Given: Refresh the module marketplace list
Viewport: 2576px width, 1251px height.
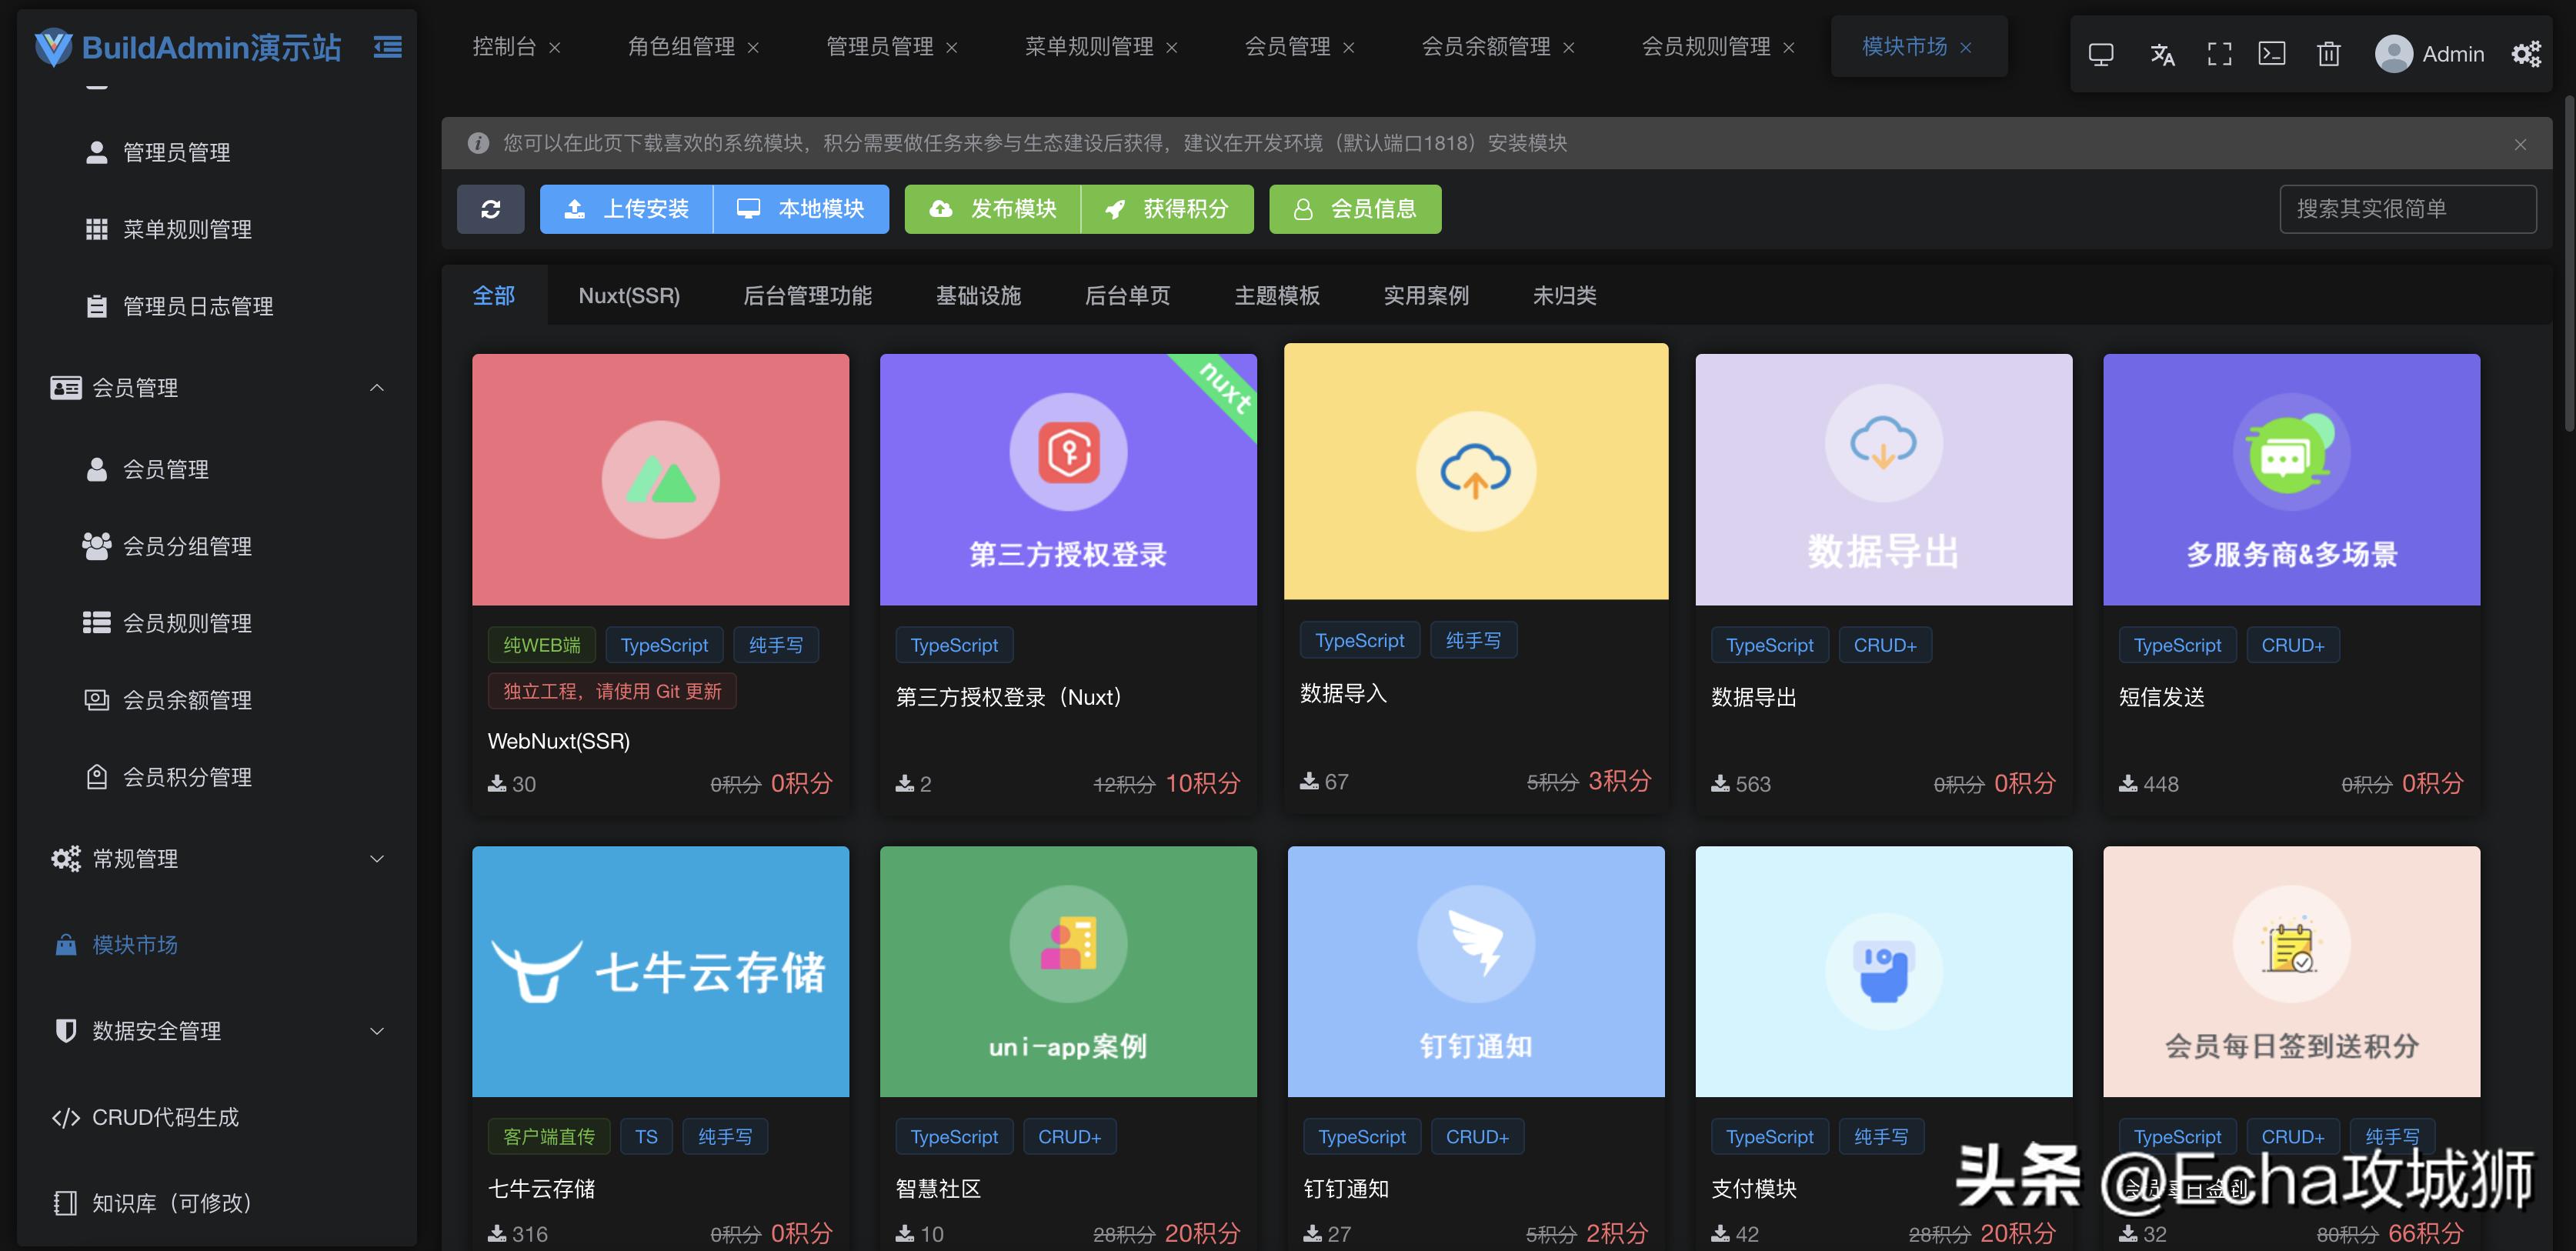Looking at the screenshot, I should (491, 209).
